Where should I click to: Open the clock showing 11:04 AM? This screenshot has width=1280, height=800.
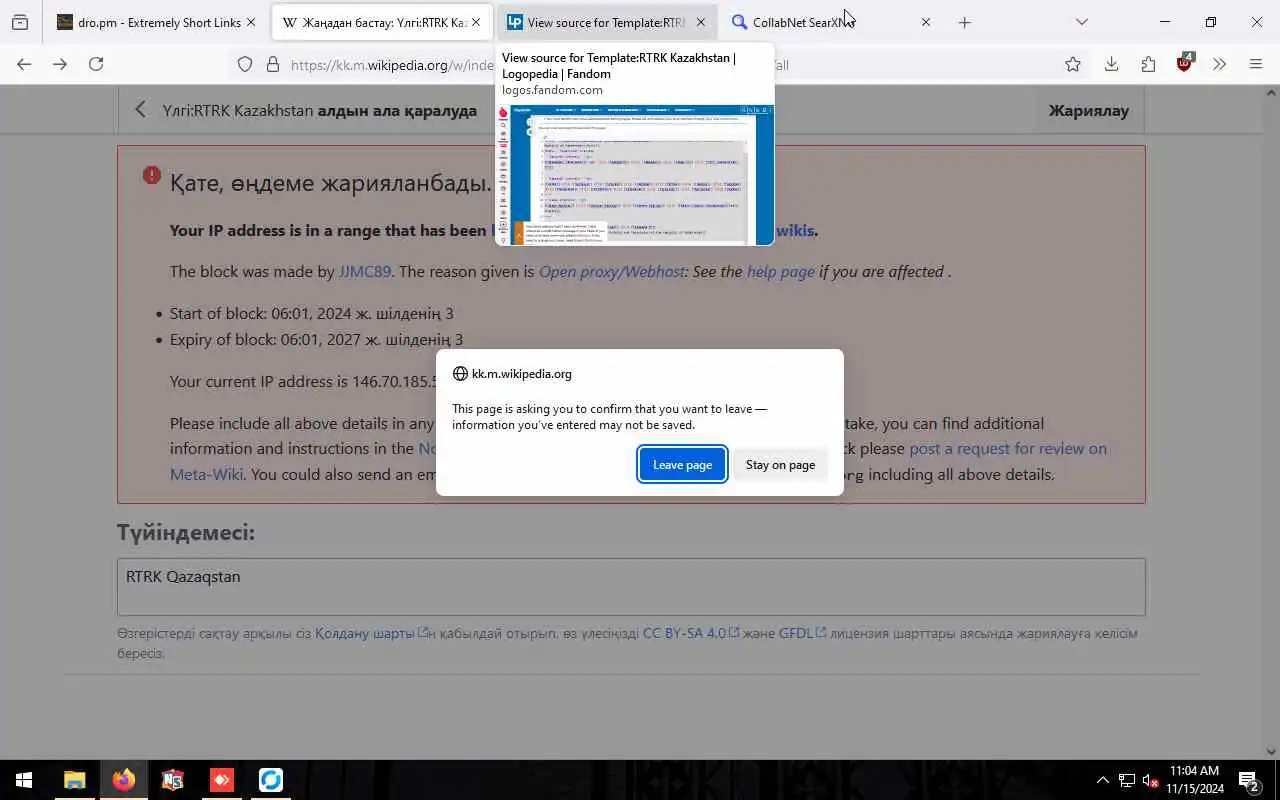1194,780
